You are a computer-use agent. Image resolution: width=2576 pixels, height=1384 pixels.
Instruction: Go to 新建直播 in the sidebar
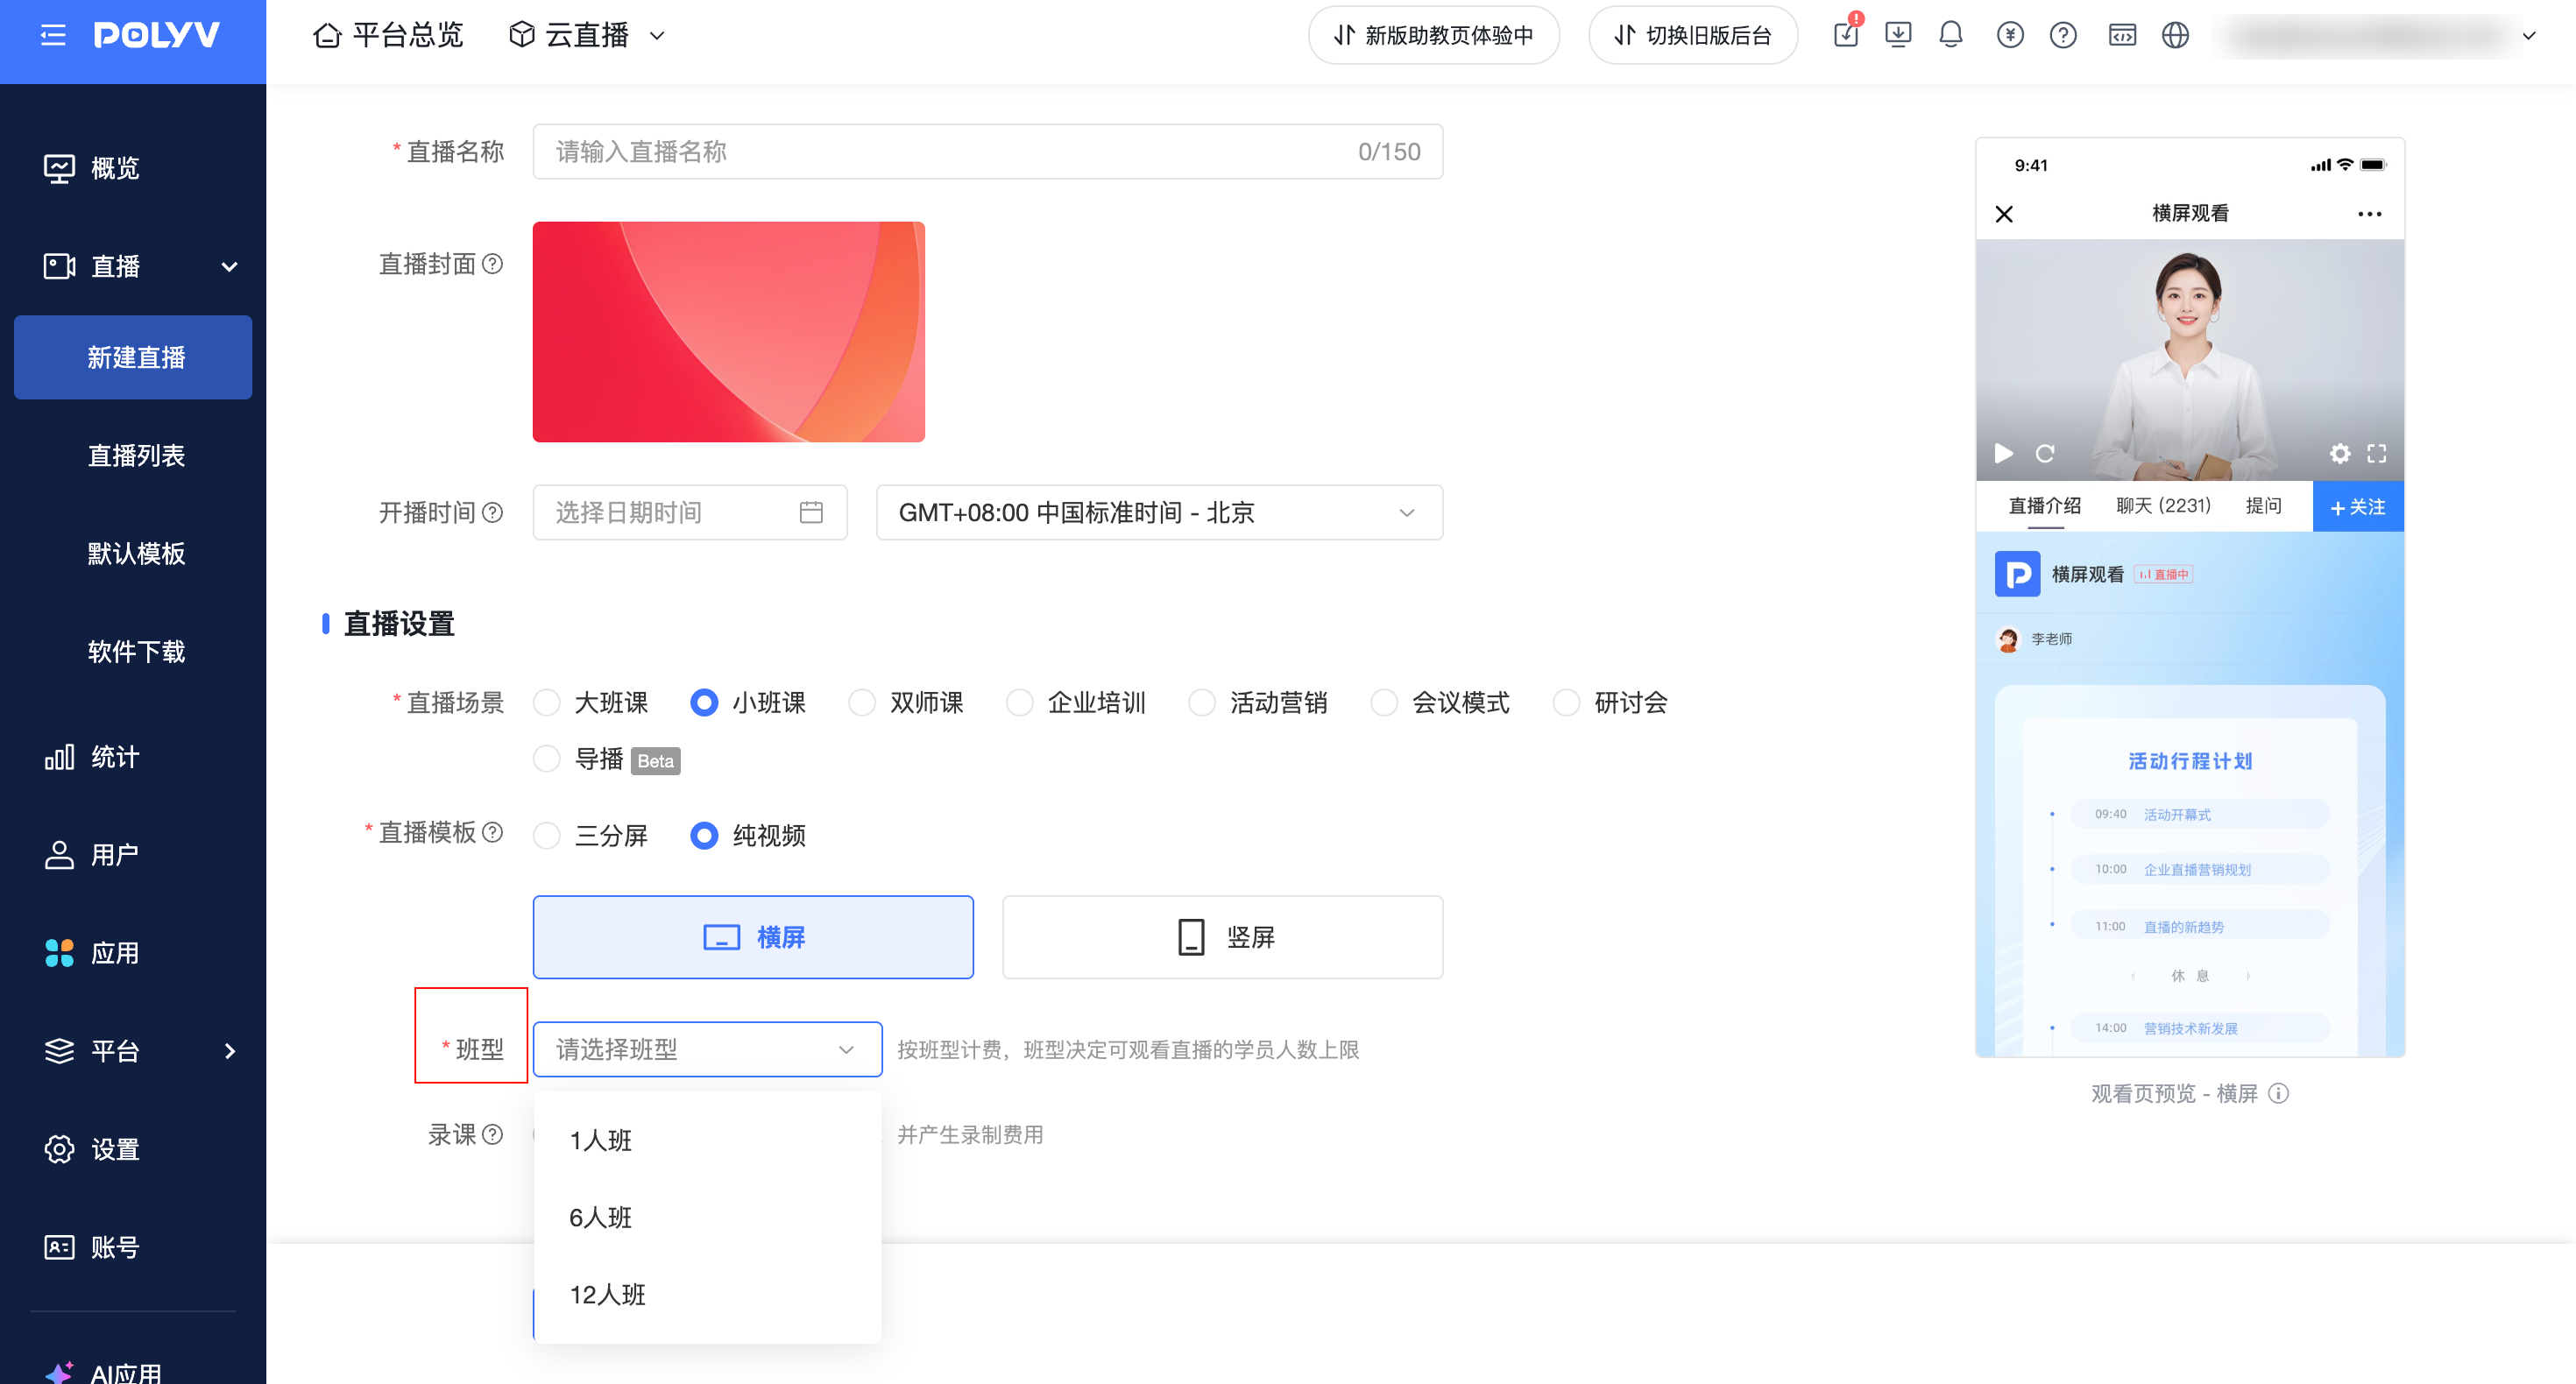tap(133, 357)
